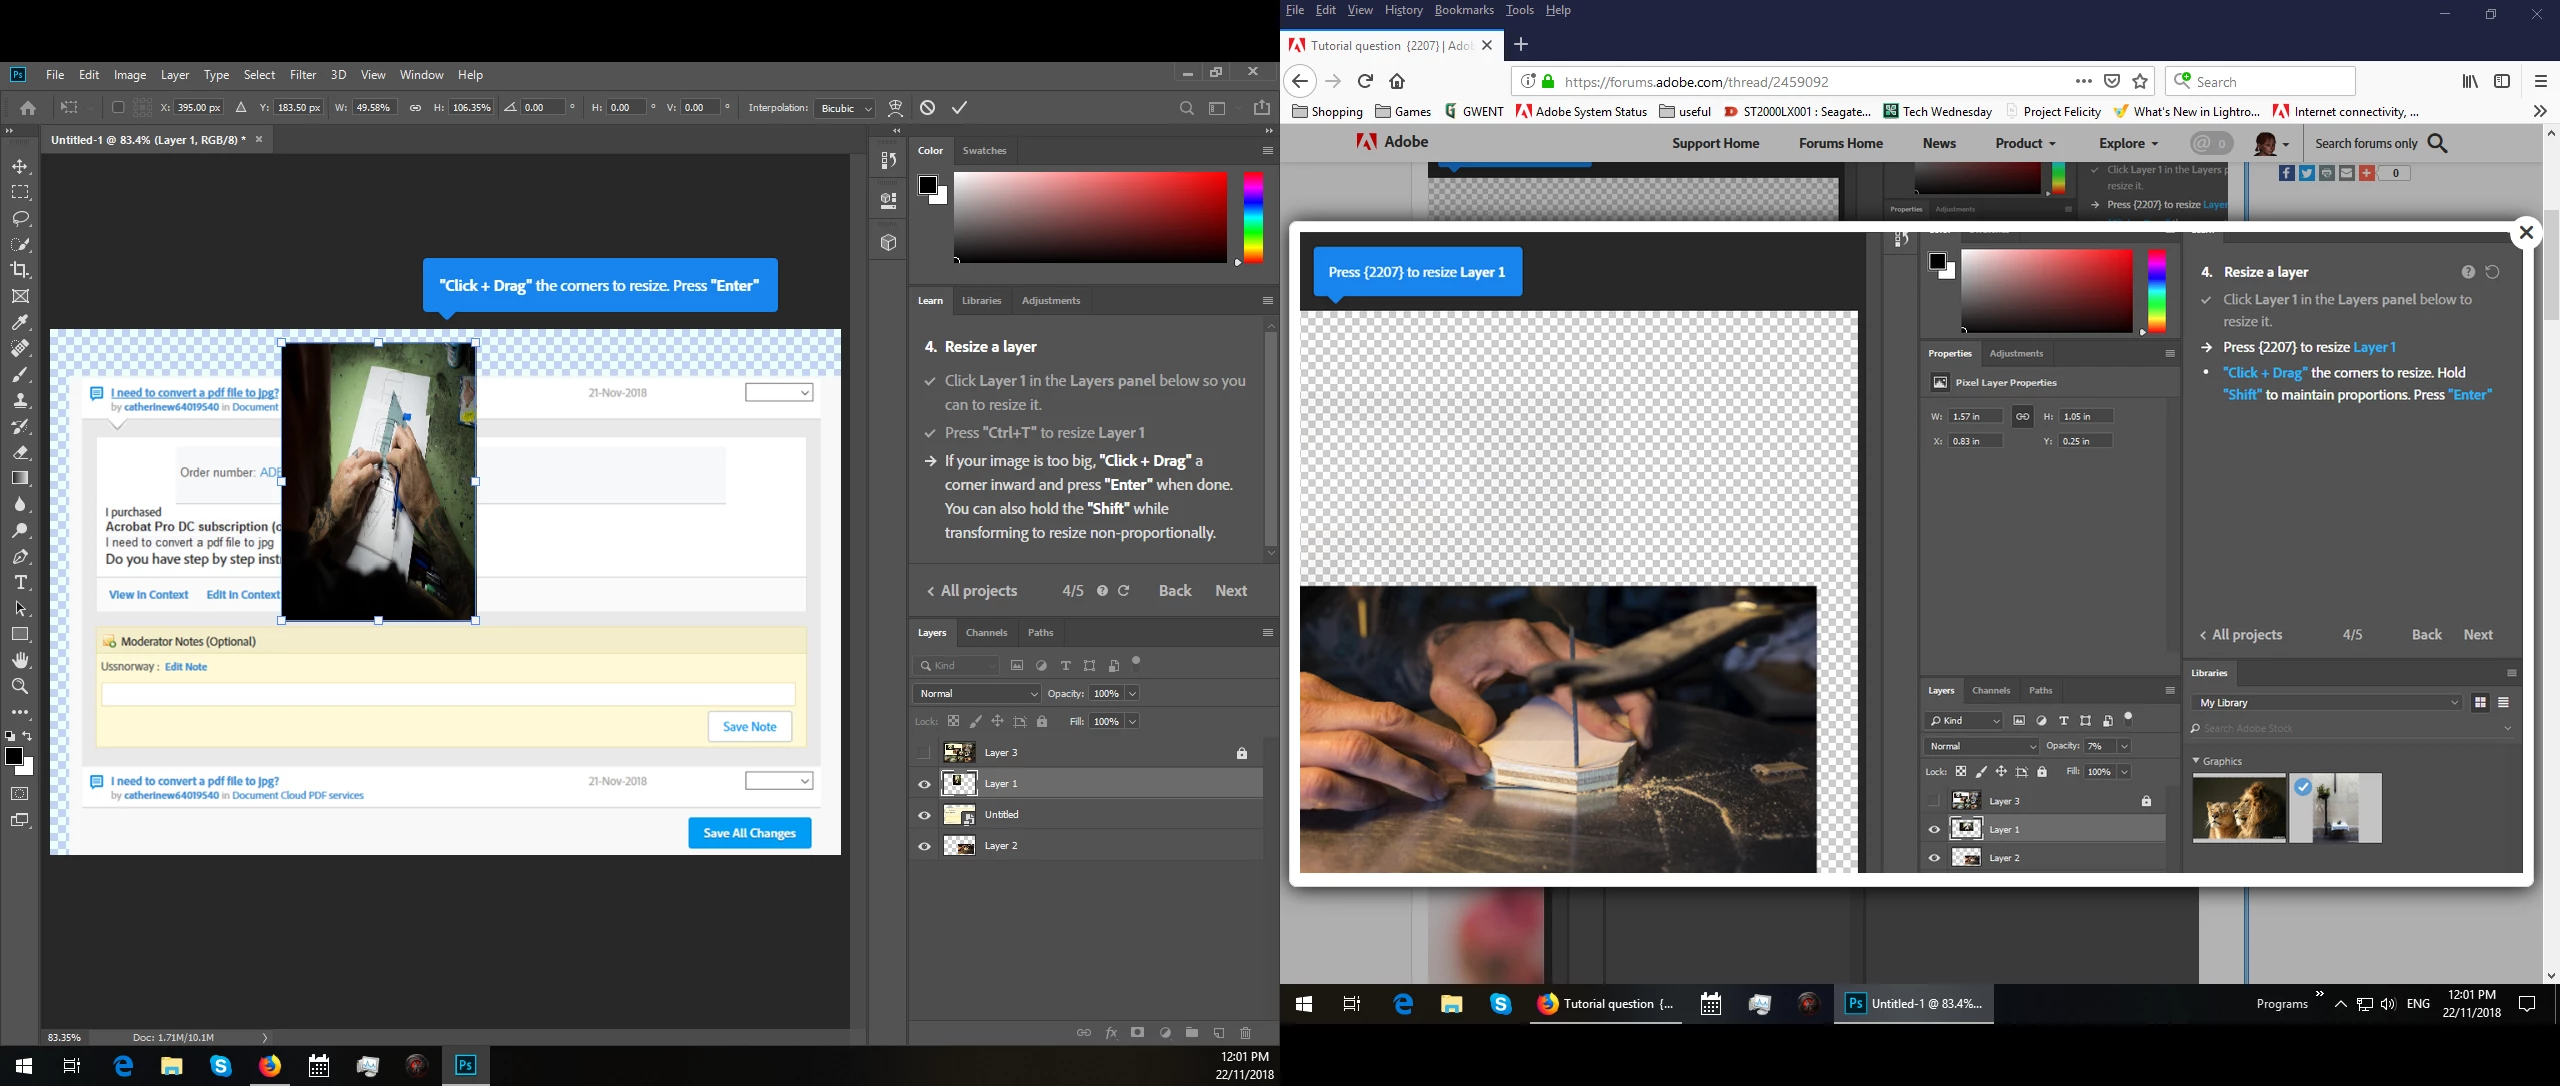Click the Firefox reload page icon

point(1365,81)
